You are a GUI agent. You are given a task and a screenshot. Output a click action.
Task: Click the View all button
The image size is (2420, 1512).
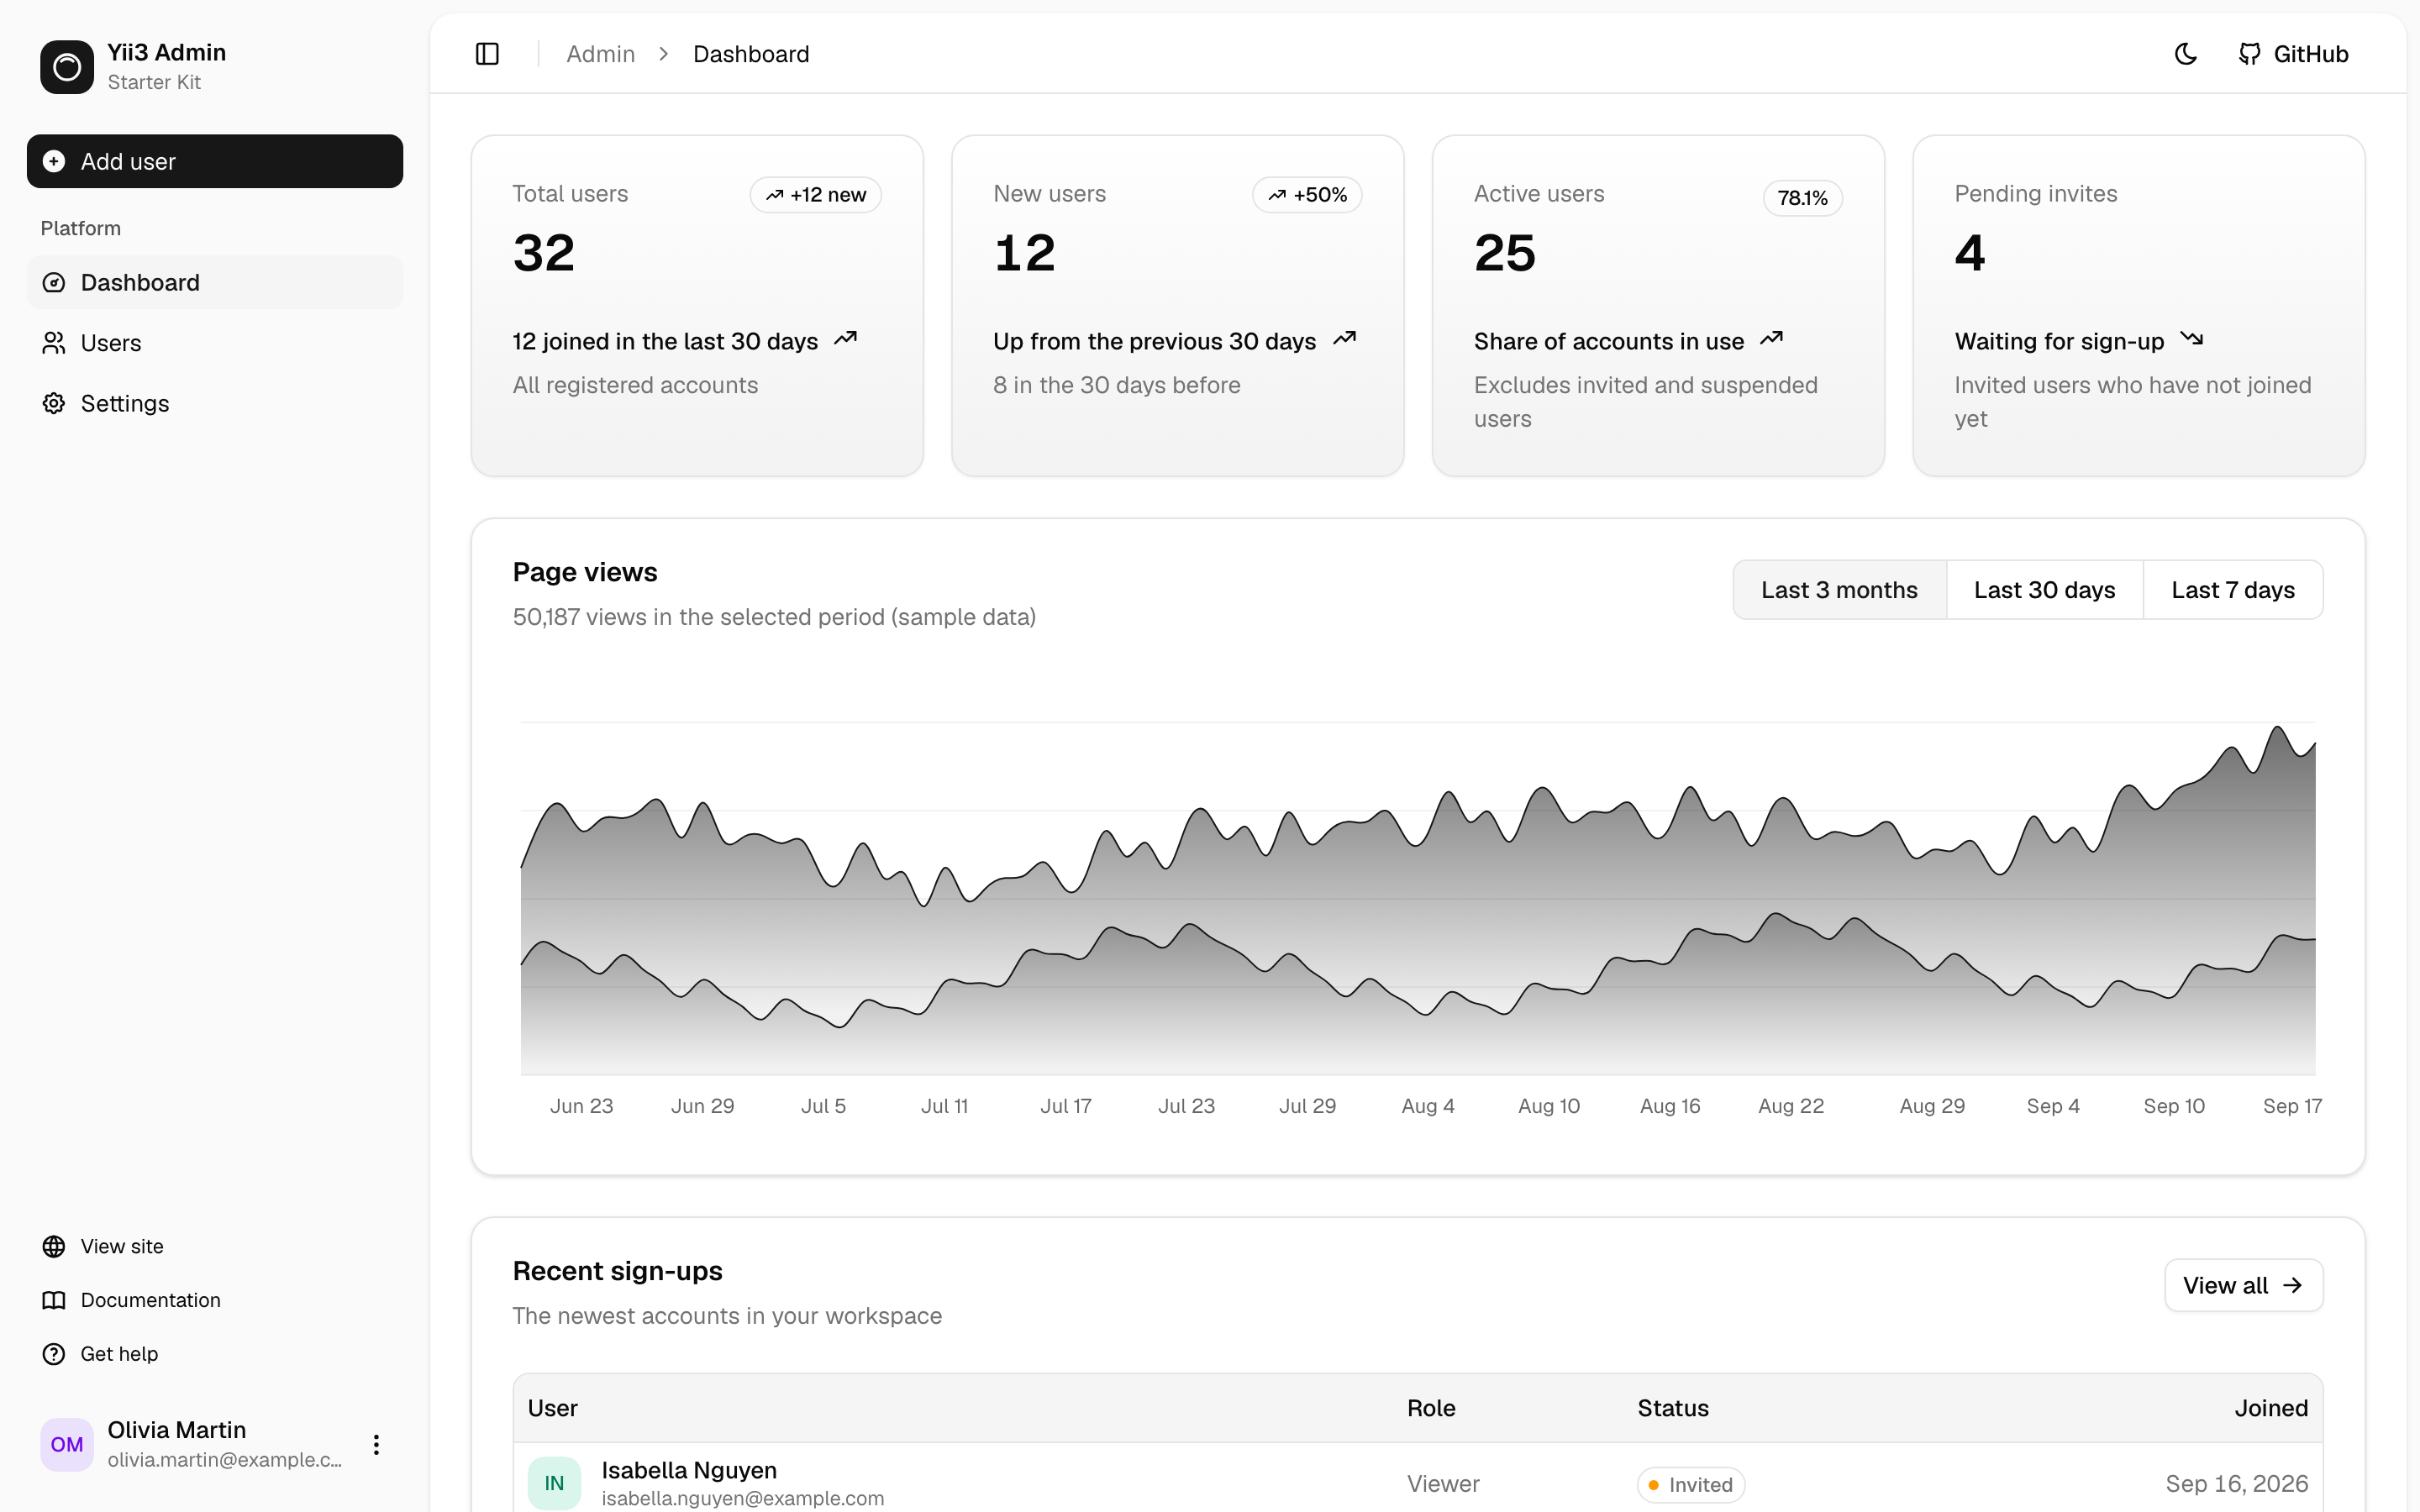[x=2243, y=1285]
